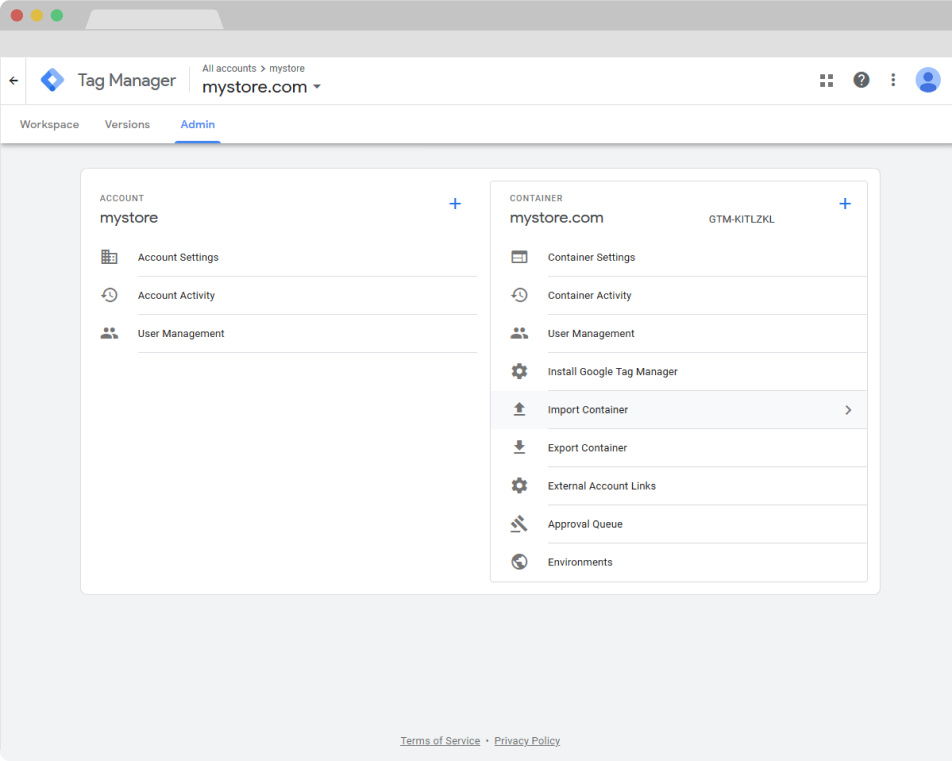Open Account Settings
952x761 pixels.
(178, 258)
